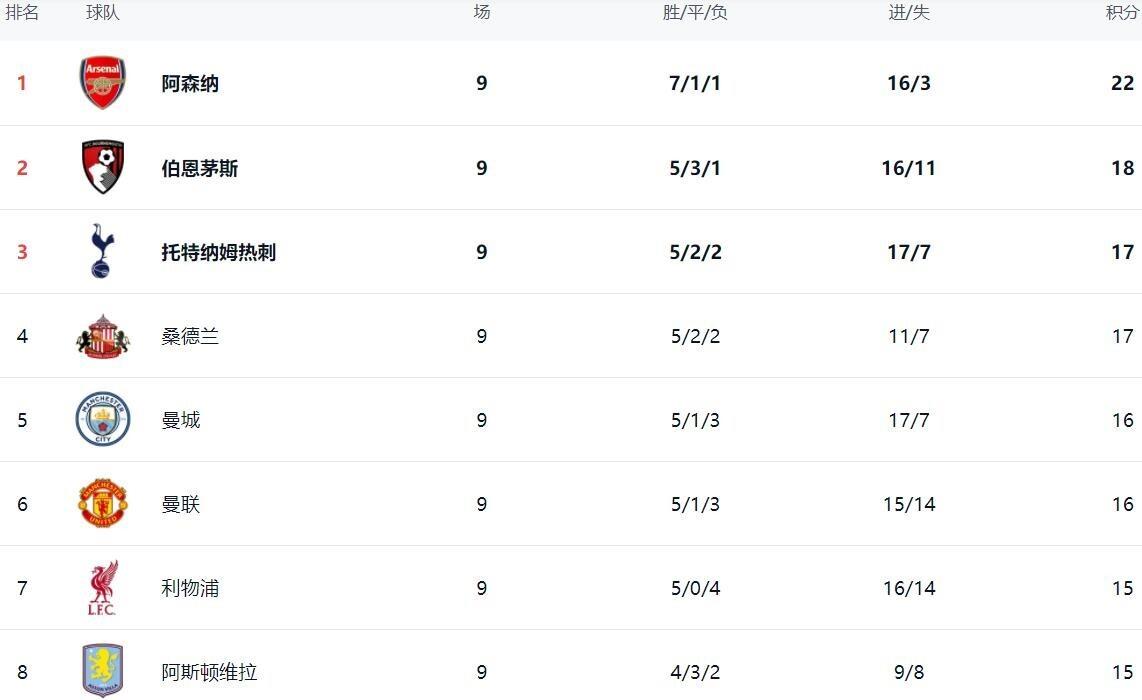Screen dimensions: 1142x700
Task: Click the 进/失 column header
Action: point(909,13)
